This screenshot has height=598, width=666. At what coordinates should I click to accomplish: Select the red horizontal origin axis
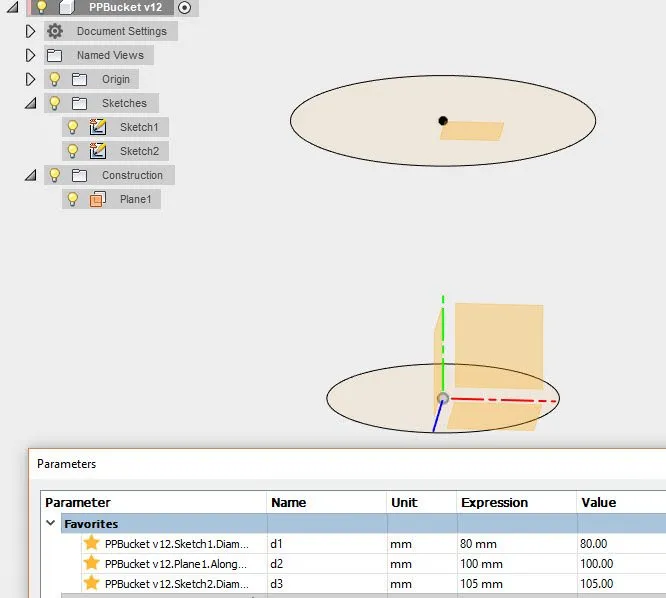click(x=503, y=400)
